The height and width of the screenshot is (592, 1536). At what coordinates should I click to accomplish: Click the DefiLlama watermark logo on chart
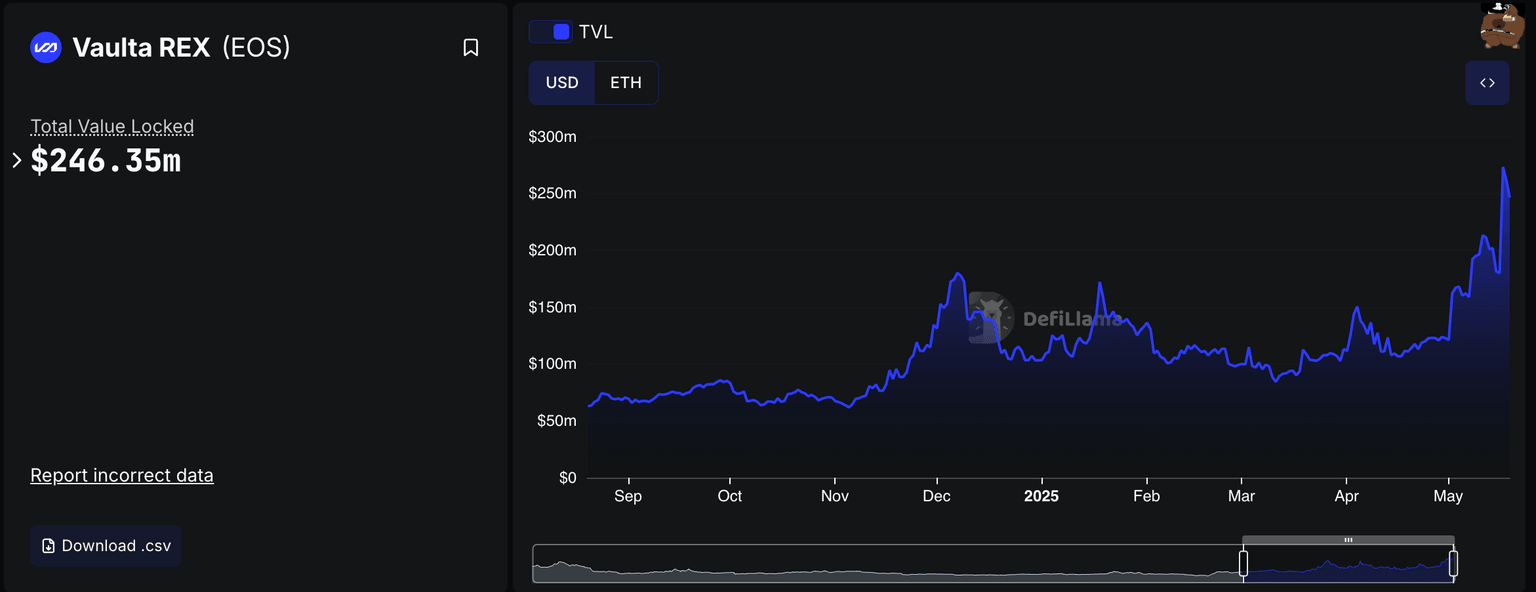point(991,319)
